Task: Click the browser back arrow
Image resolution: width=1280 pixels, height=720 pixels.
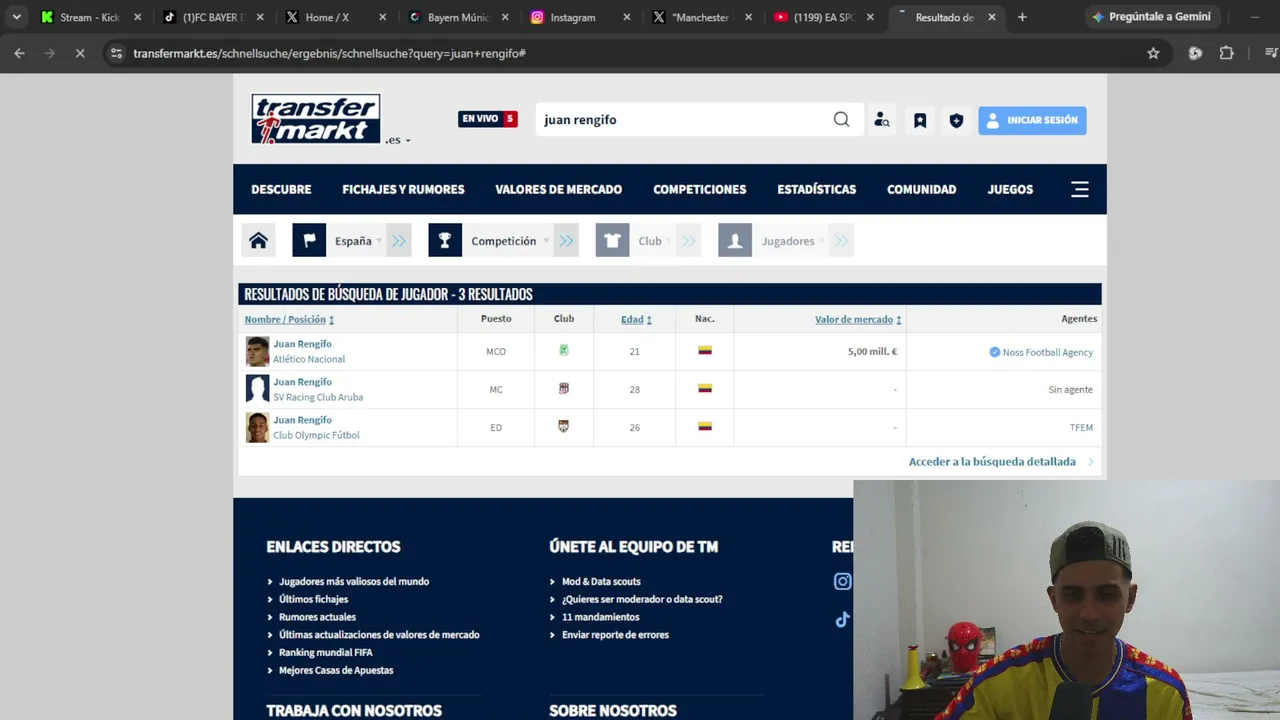Action: coord(19,53)
